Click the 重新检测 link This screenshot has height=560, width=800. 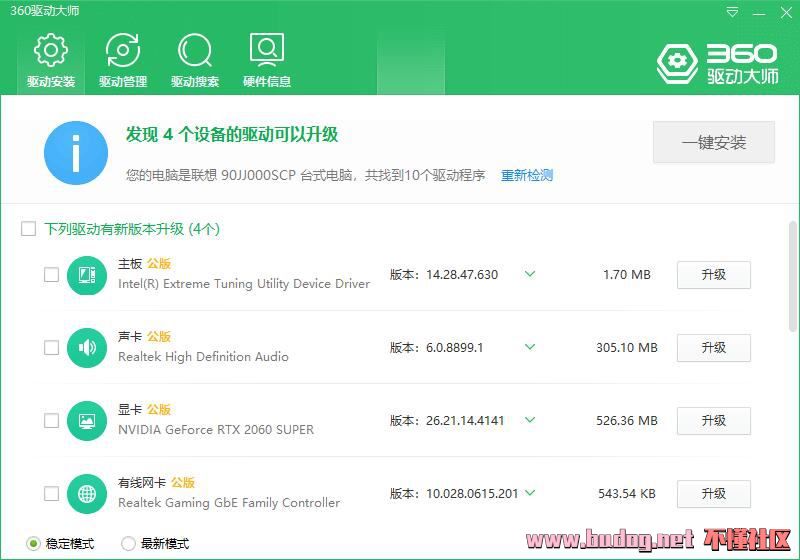[527, 175]
